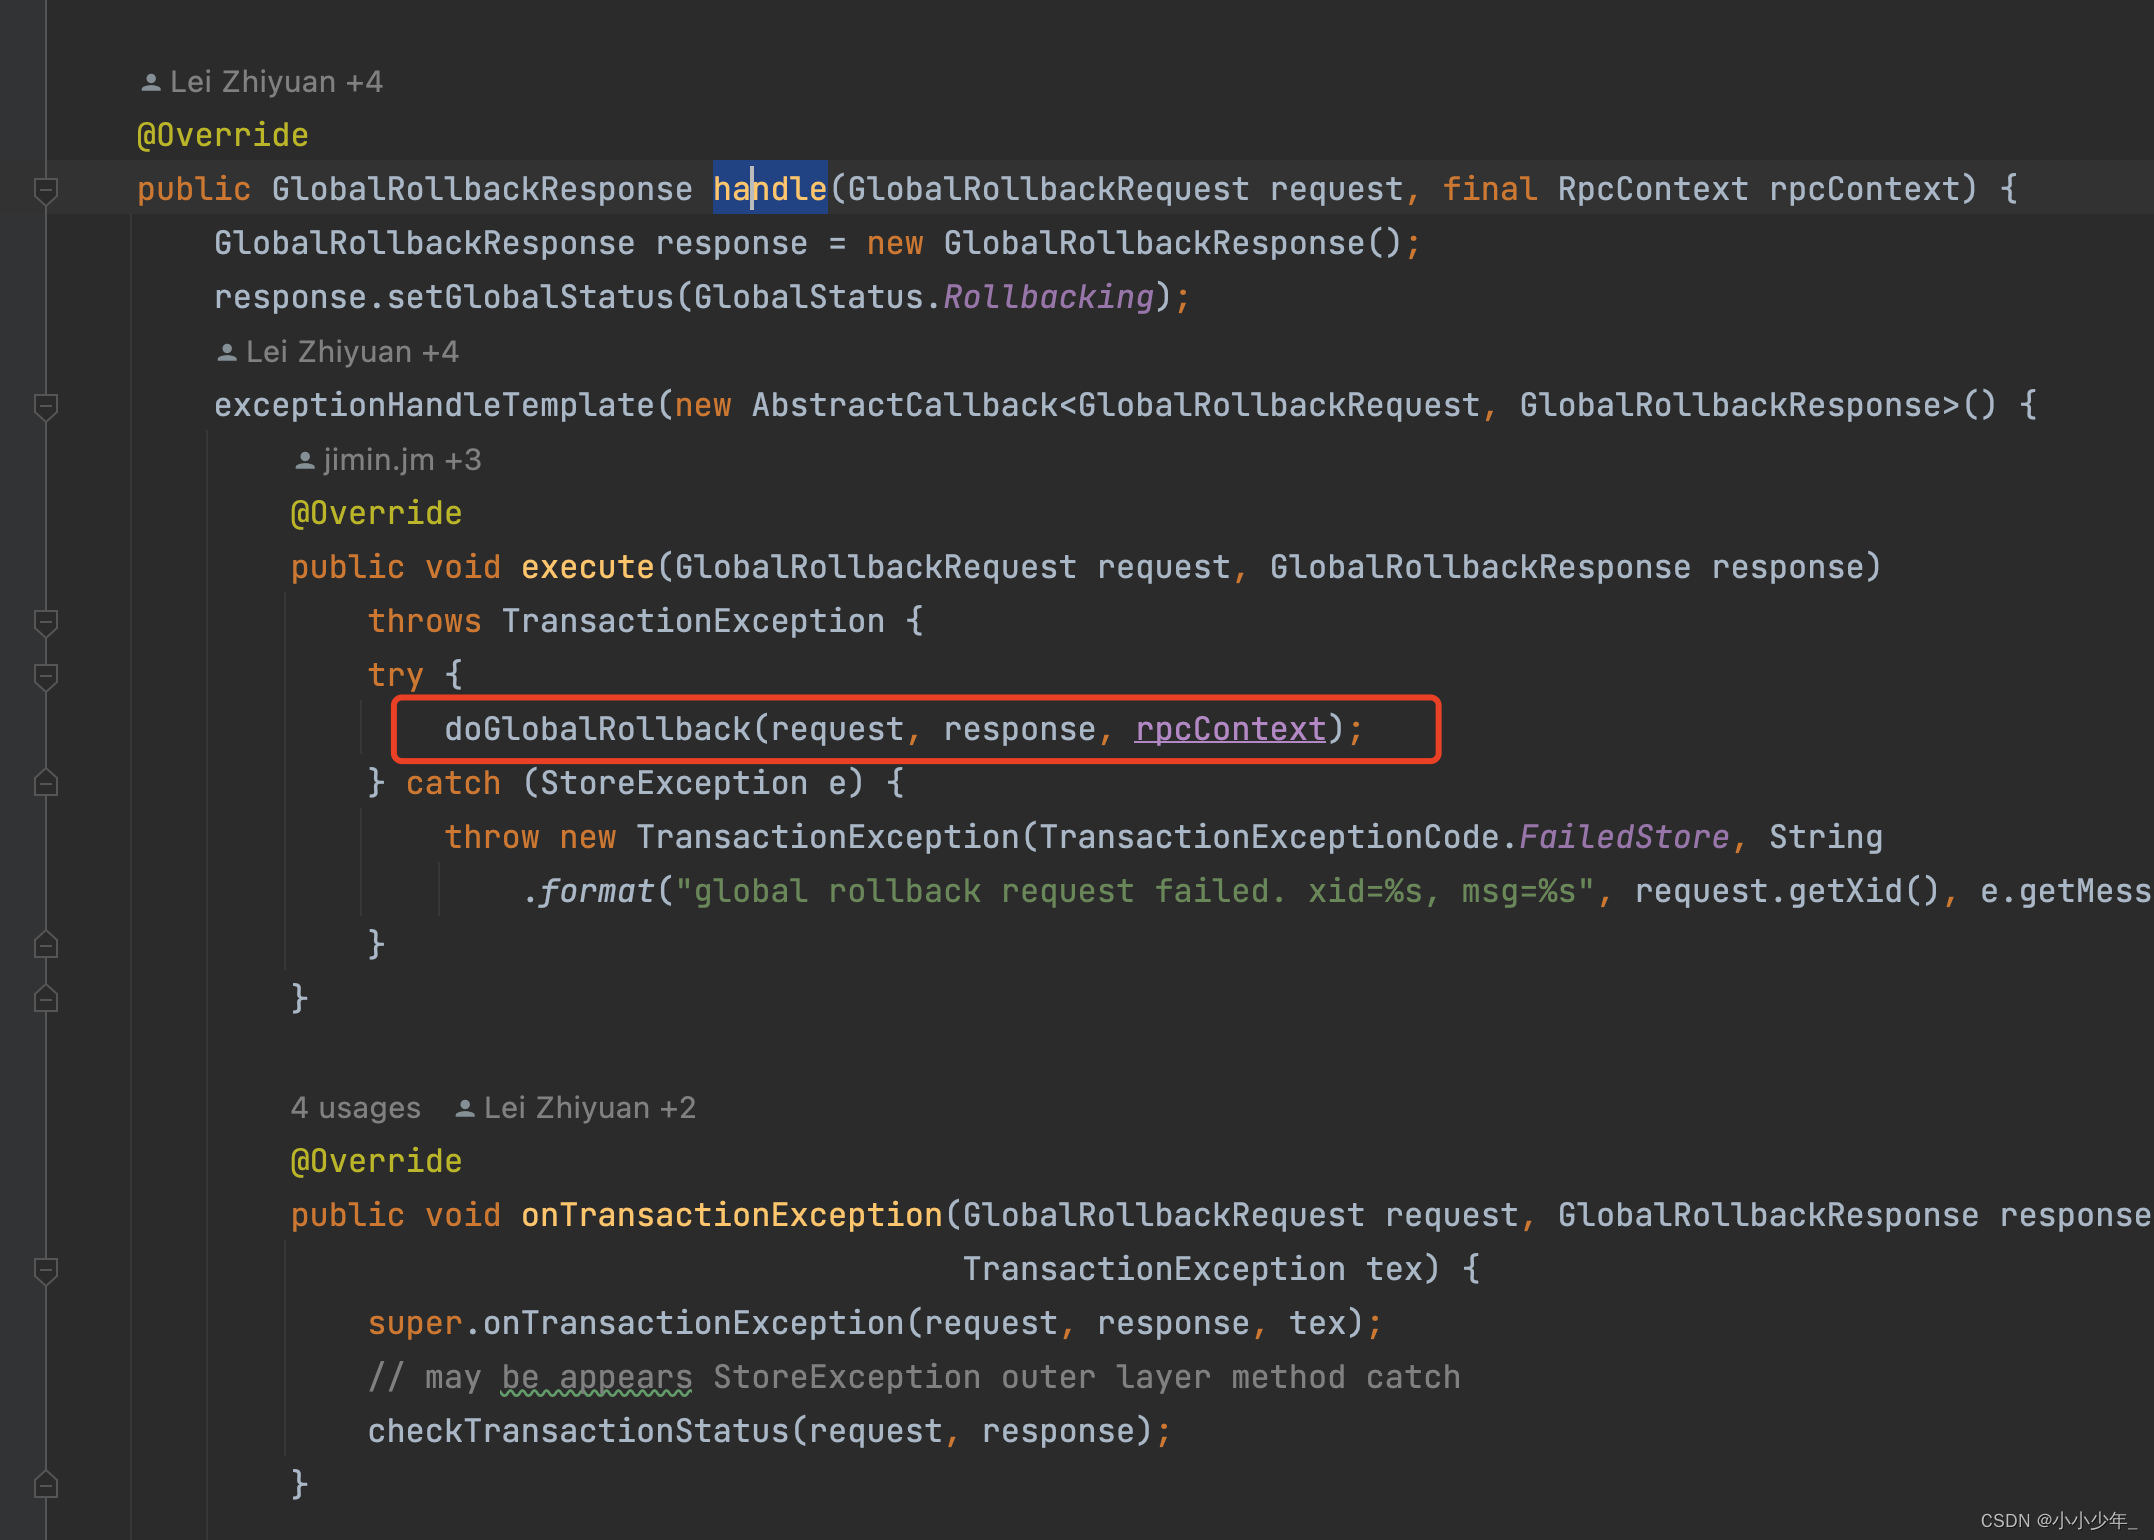Click the @Override annotation above onTransactionException
Viewport: 2154px width, 1540px height.
point(377,1161)
